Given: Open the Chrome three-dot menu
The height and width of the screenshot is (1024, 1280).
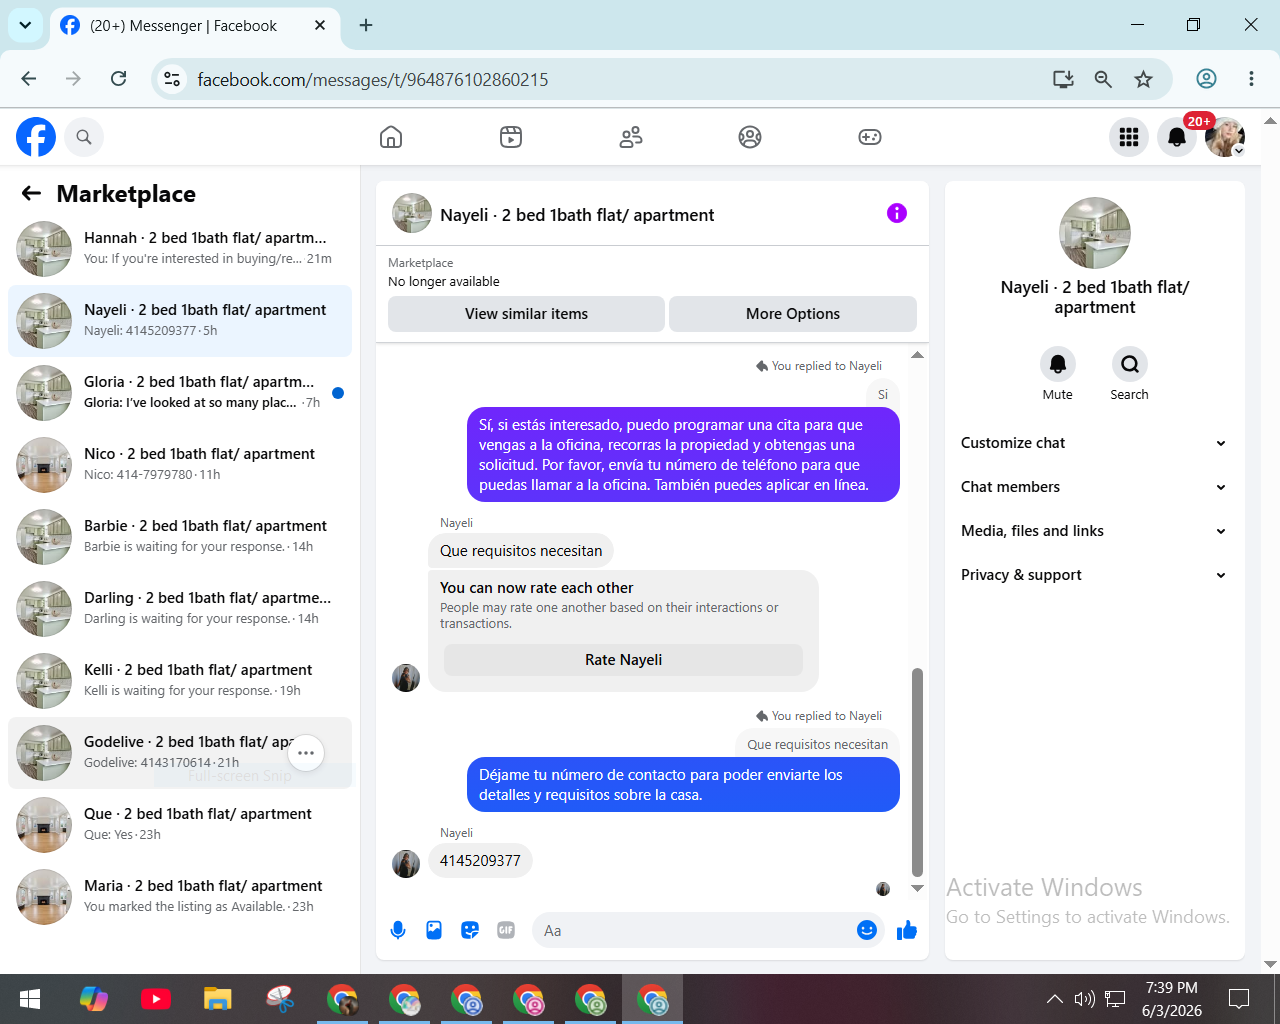Looking at the screenshot, I should pos(1251,79).
